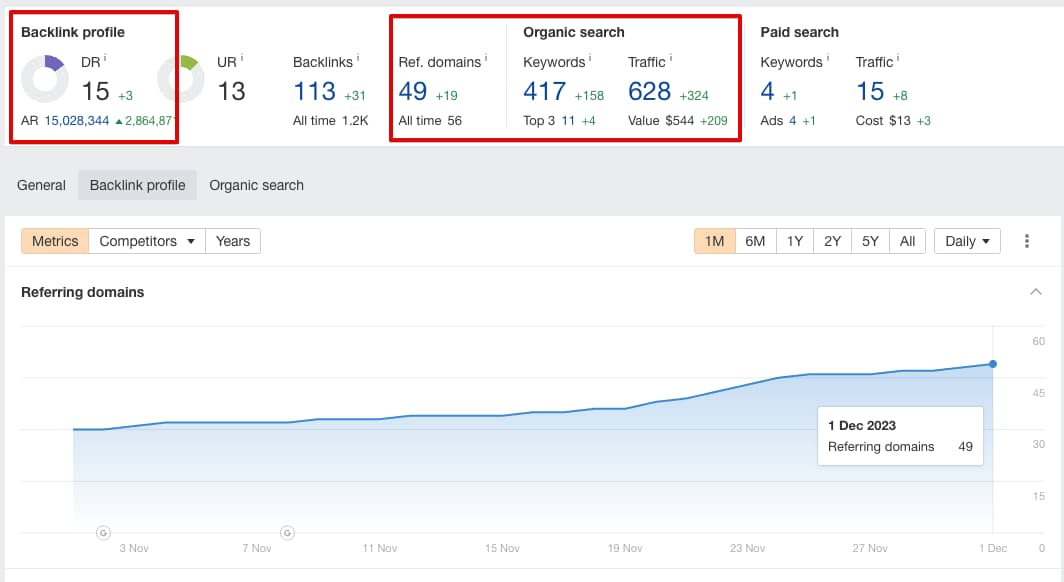Click the Google annotation marker near 7 Nov

coord(287,533)
